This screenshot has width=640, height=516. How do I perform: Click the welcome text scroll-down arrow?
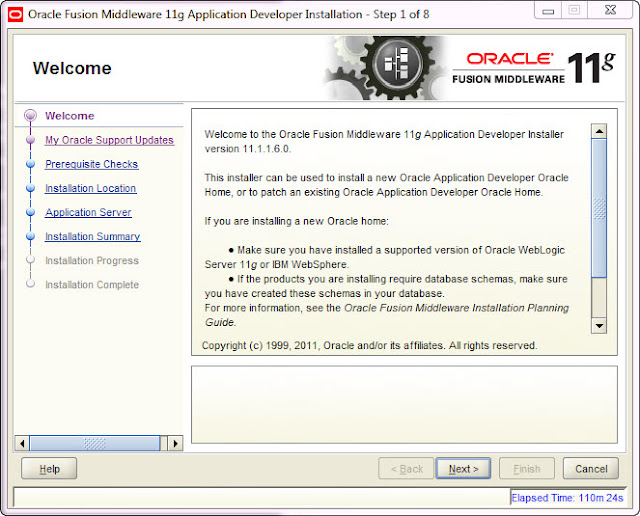(x=599, y=325)
